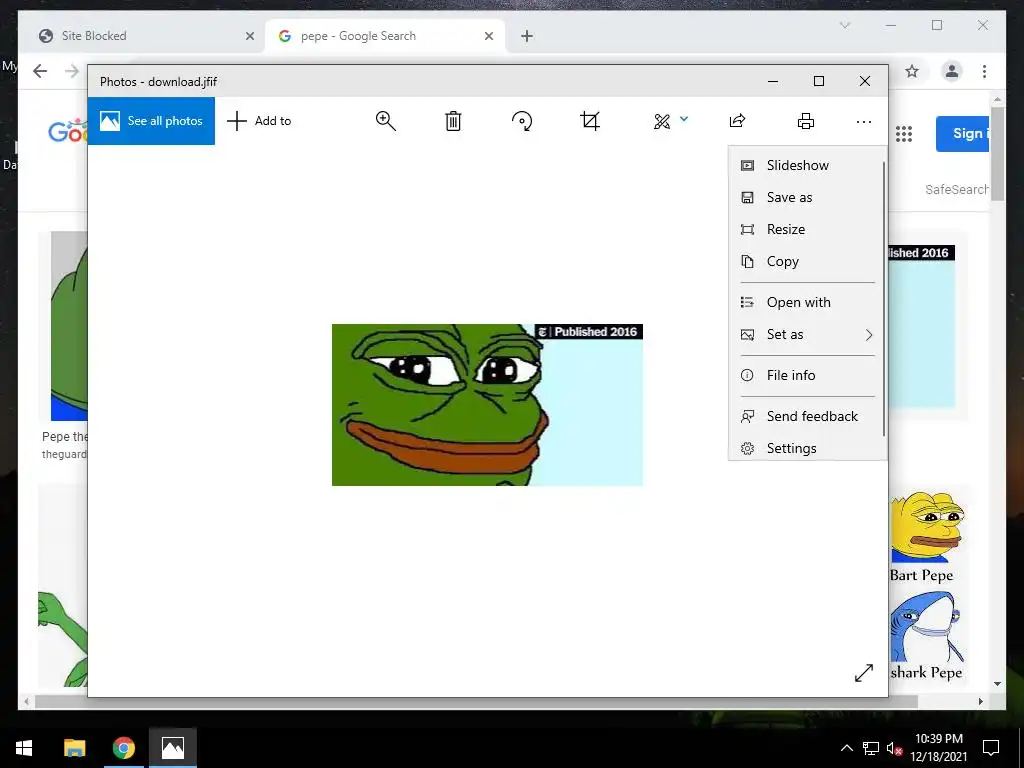Minimize the Photos window
Image resolution: width=1024 pixels, height=768 pixels.
coord(773,82)
